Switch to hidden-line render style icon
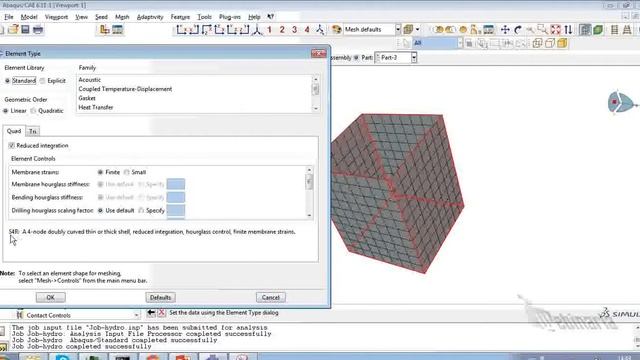 pos(550,43)
